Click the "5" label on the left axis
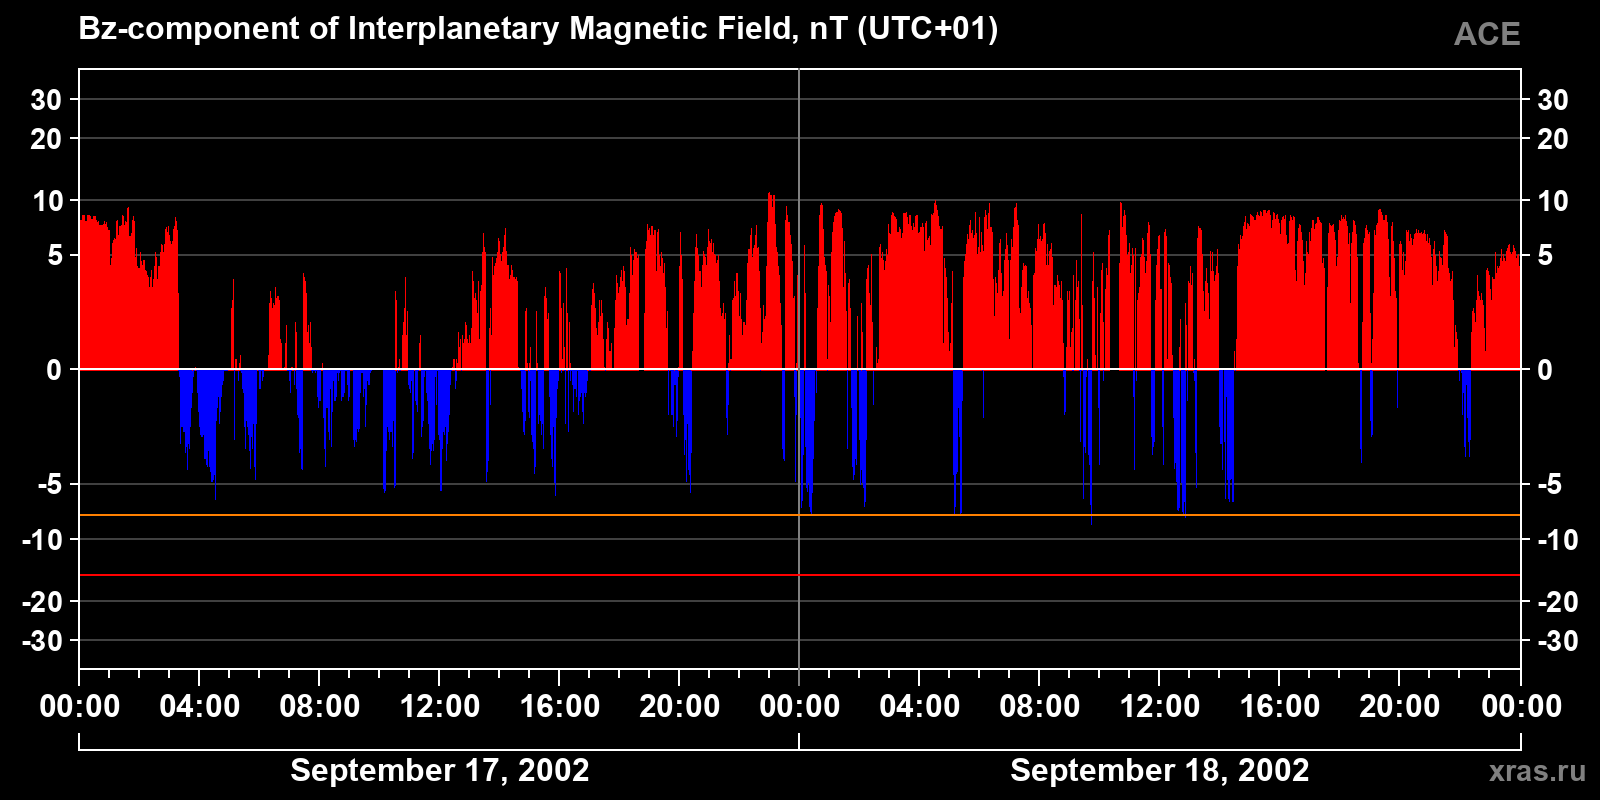 (x=55, y=256)
